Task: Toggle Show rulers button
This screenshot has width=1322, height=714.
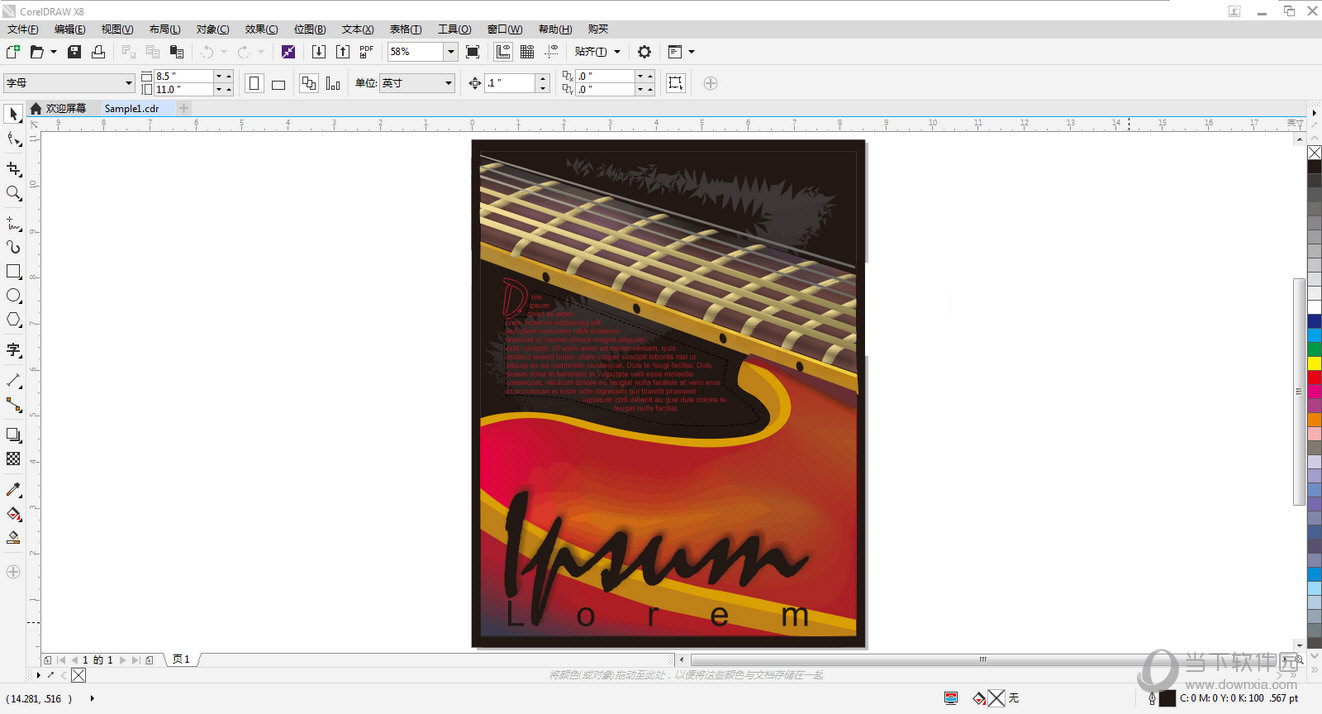Action: pos(503,51)
